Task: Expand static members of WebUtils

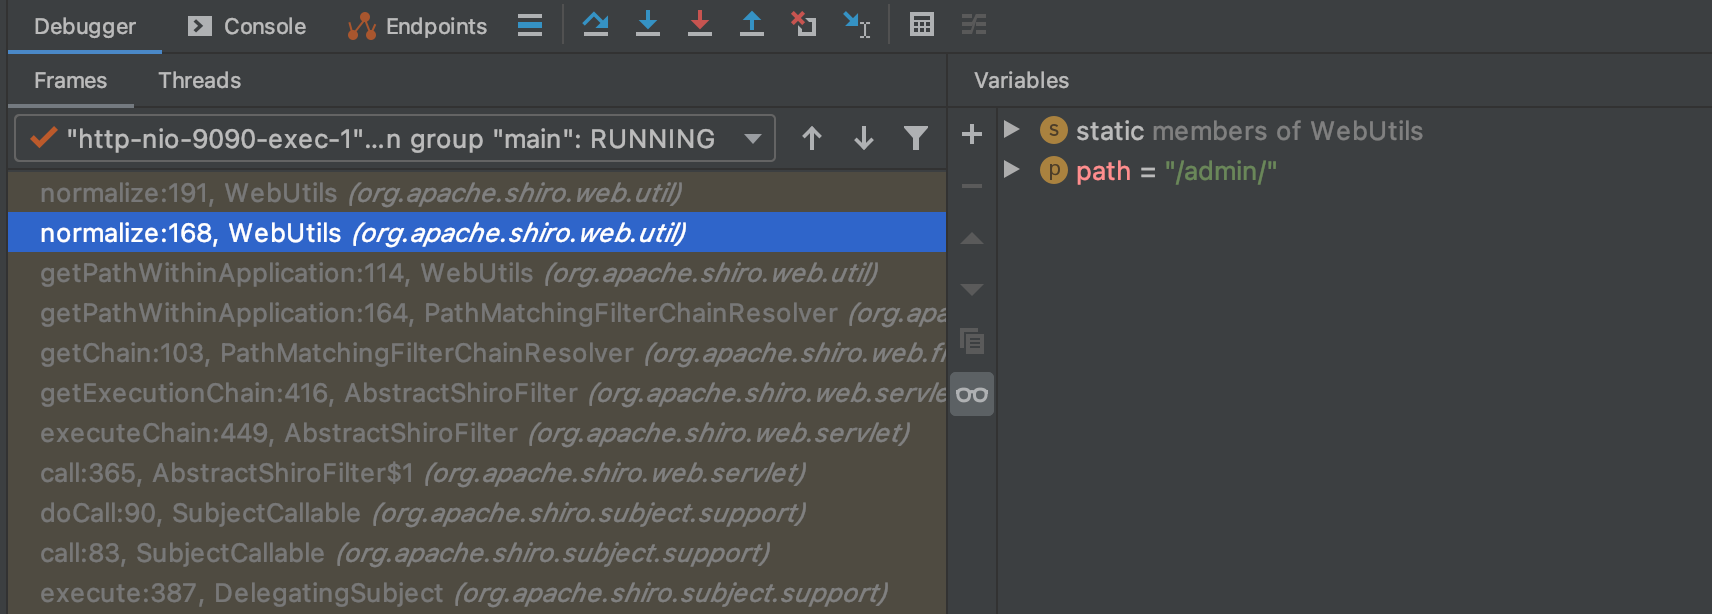Action: [x=1011, y=129]
